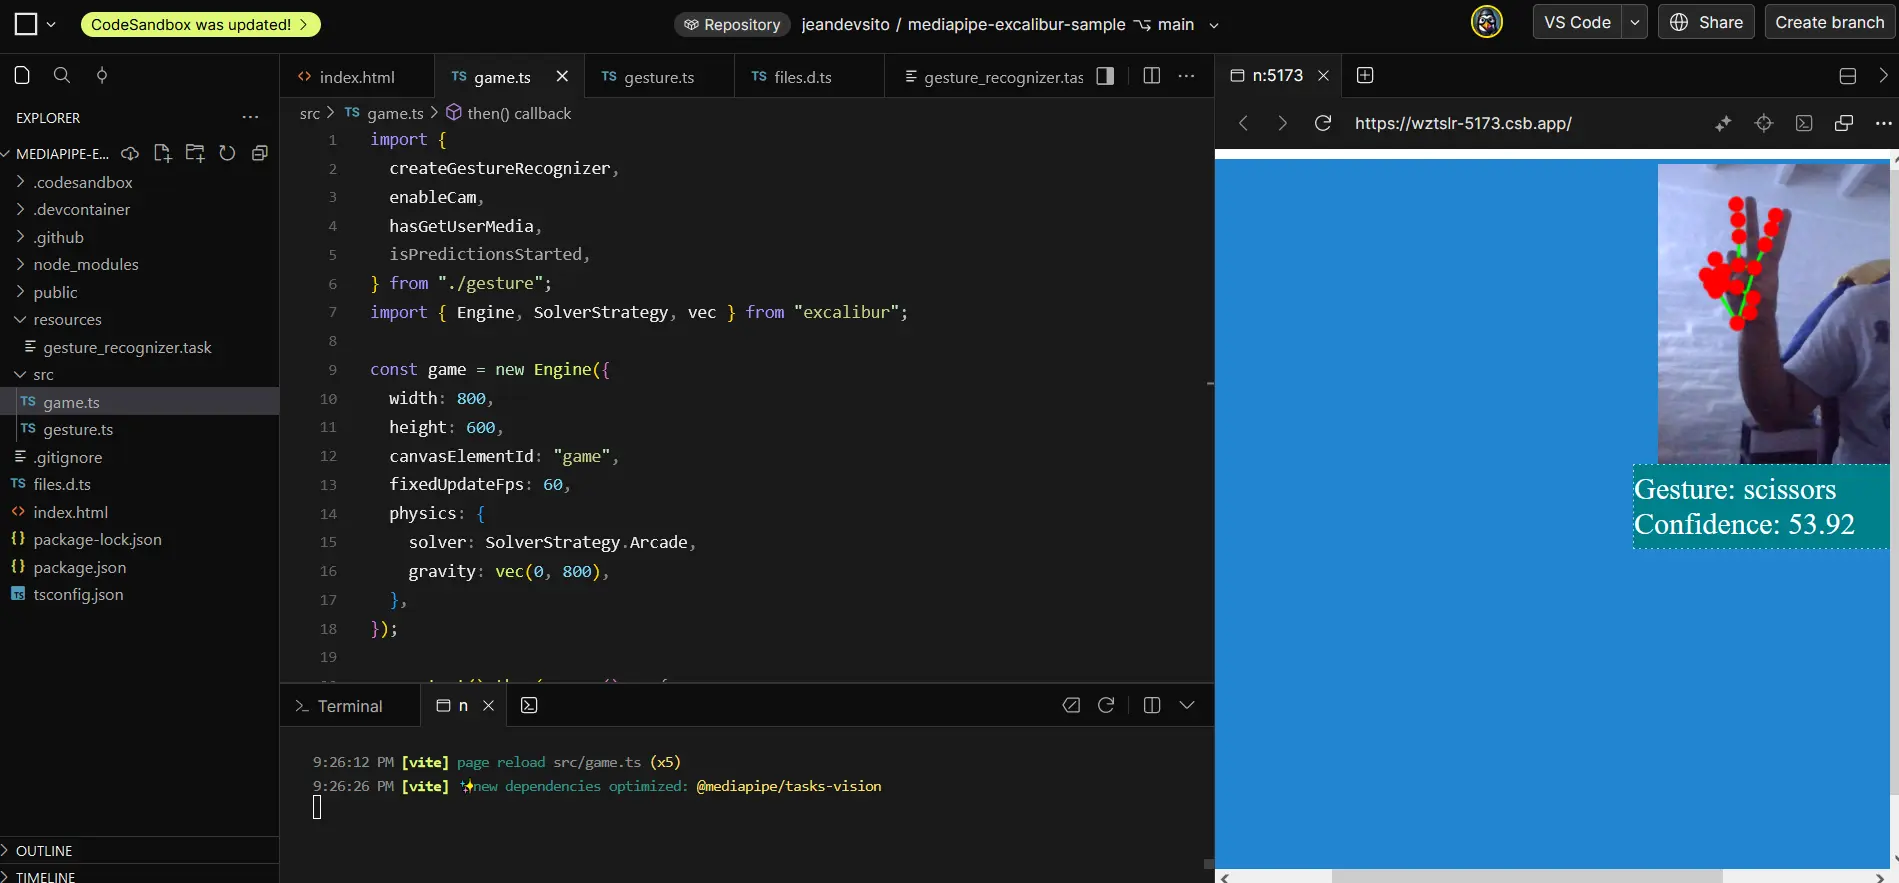Open preview in new window icon
Screen dimensions: 1899x883
coord(1843,123)
